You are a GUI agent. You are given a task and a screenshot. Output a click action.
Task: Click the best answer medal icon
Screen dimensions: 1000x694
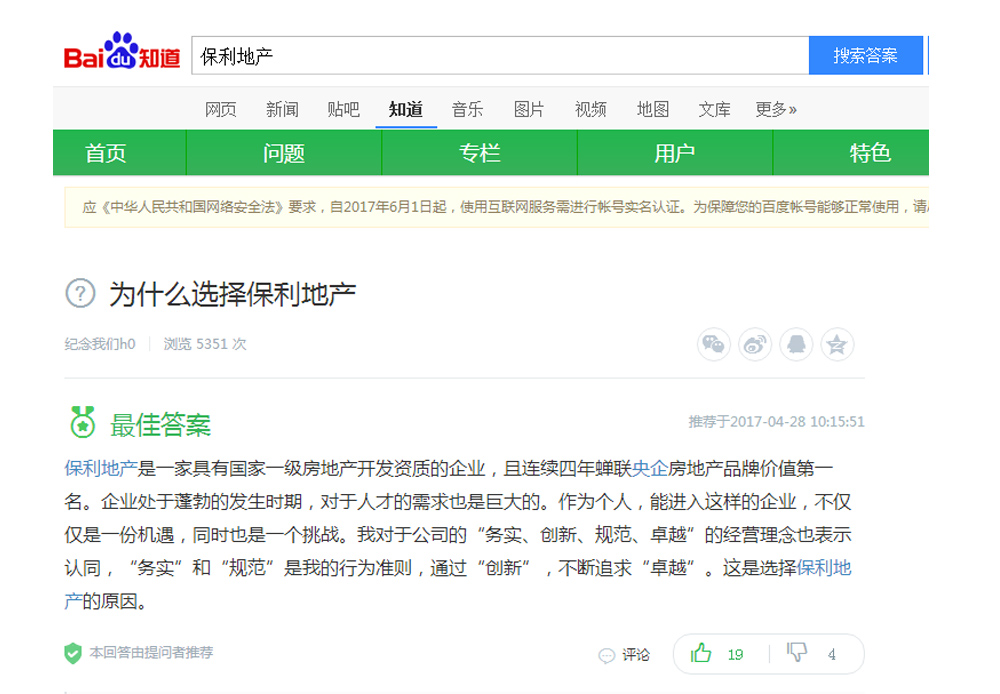82,422
